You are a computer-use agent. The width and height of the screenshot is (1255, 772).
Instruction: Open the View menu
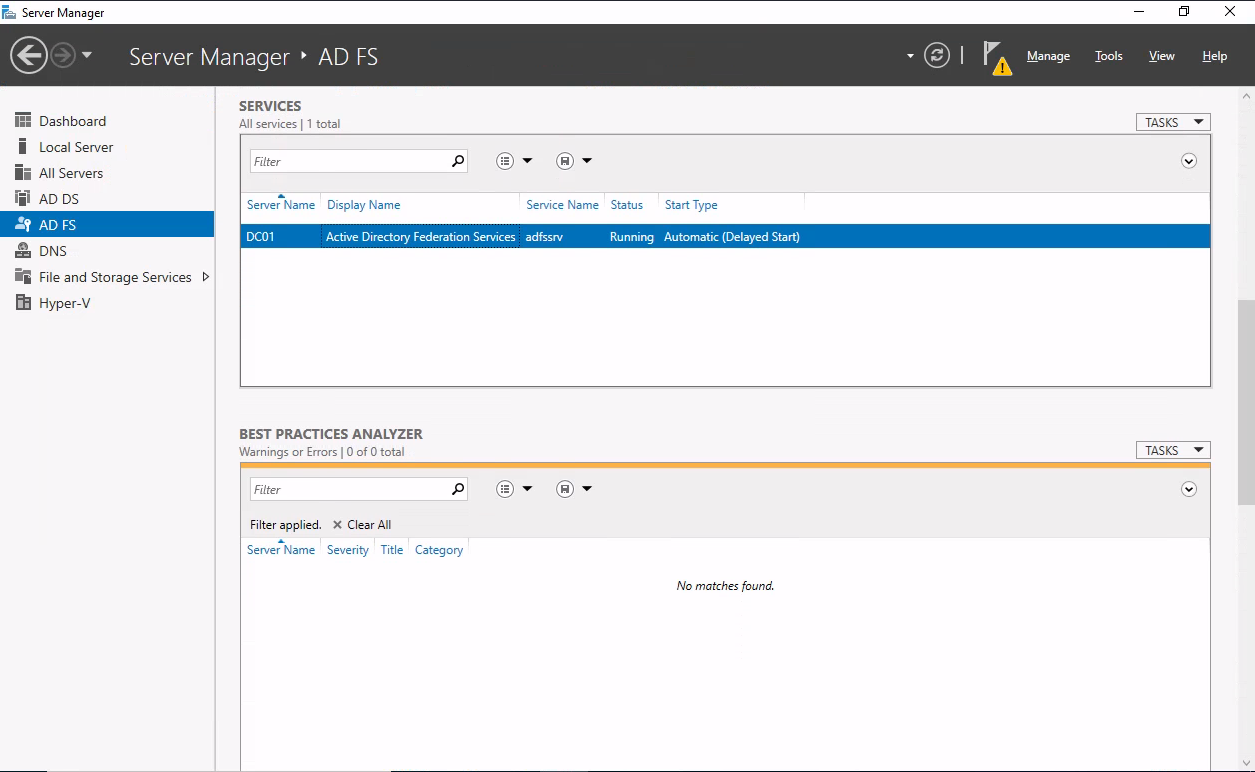tap(1161, 56)
